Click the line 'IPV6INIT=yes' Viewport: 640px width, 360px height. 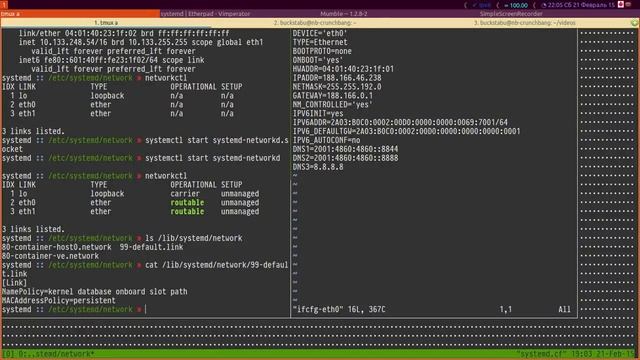click(318, 113)
